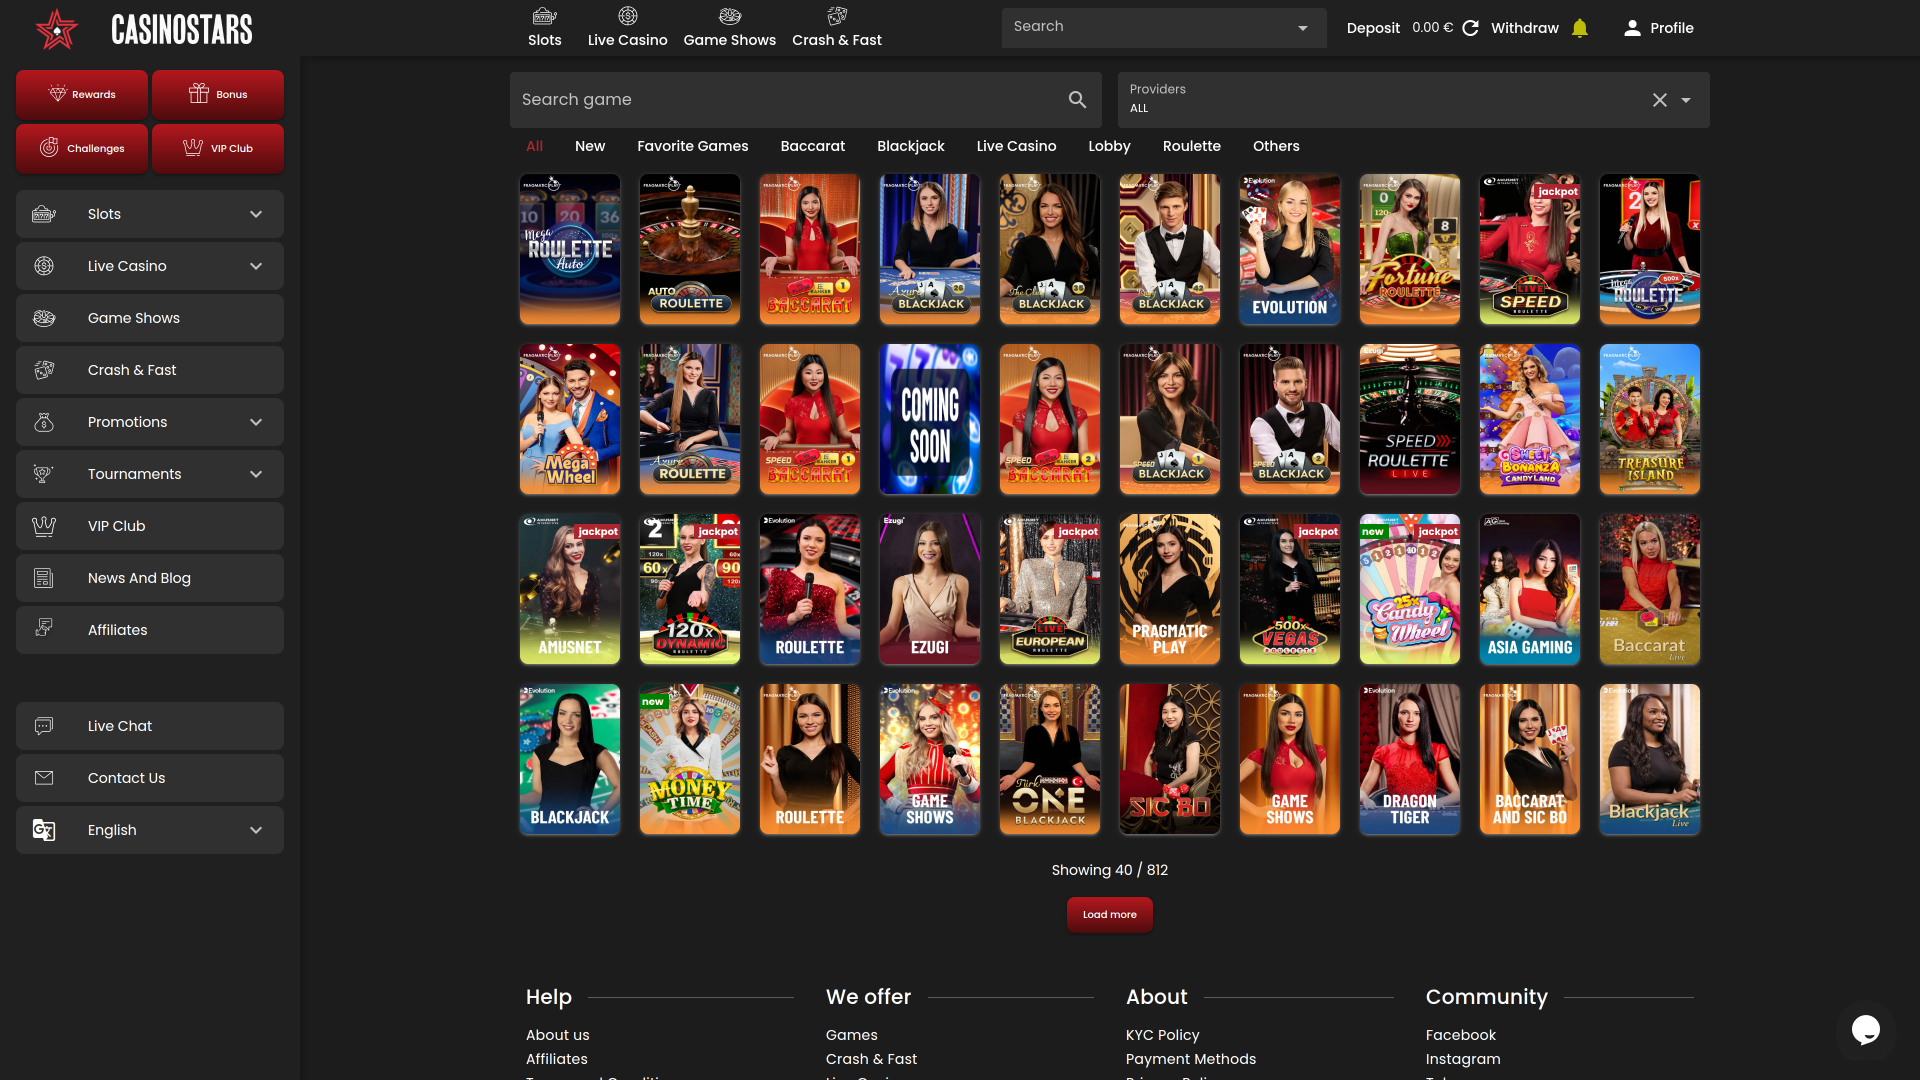Open the KYC Policy footer link
This screenshot has width=1920, height=1080.
tap(1162, 1035)
